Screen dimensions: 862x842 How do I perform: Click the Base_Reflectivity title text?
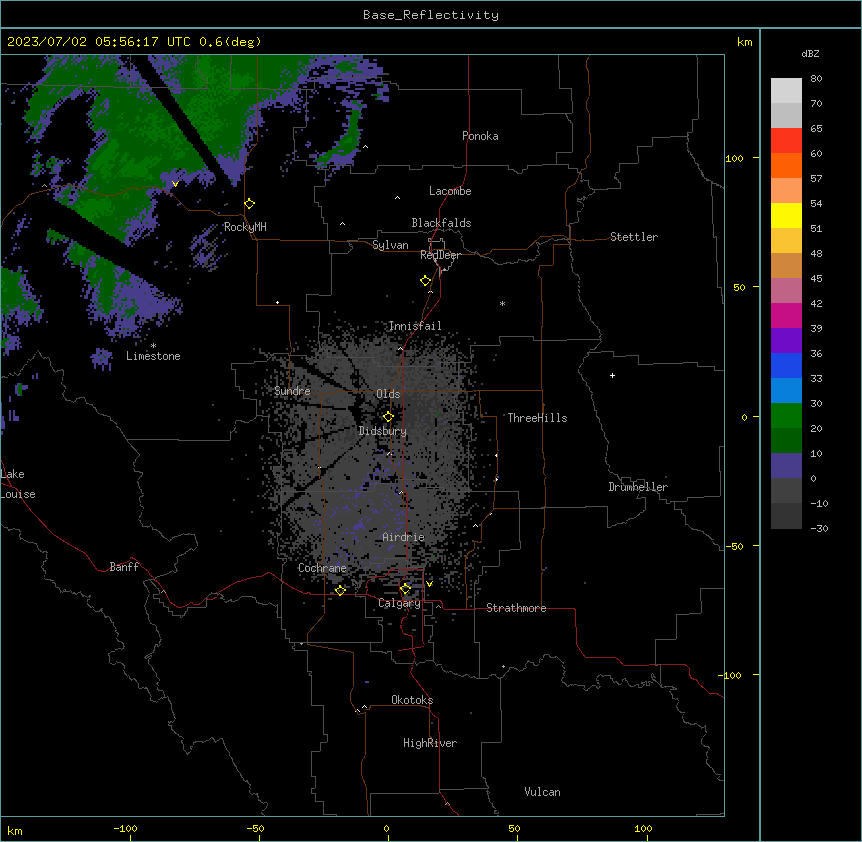click(431, 15)
